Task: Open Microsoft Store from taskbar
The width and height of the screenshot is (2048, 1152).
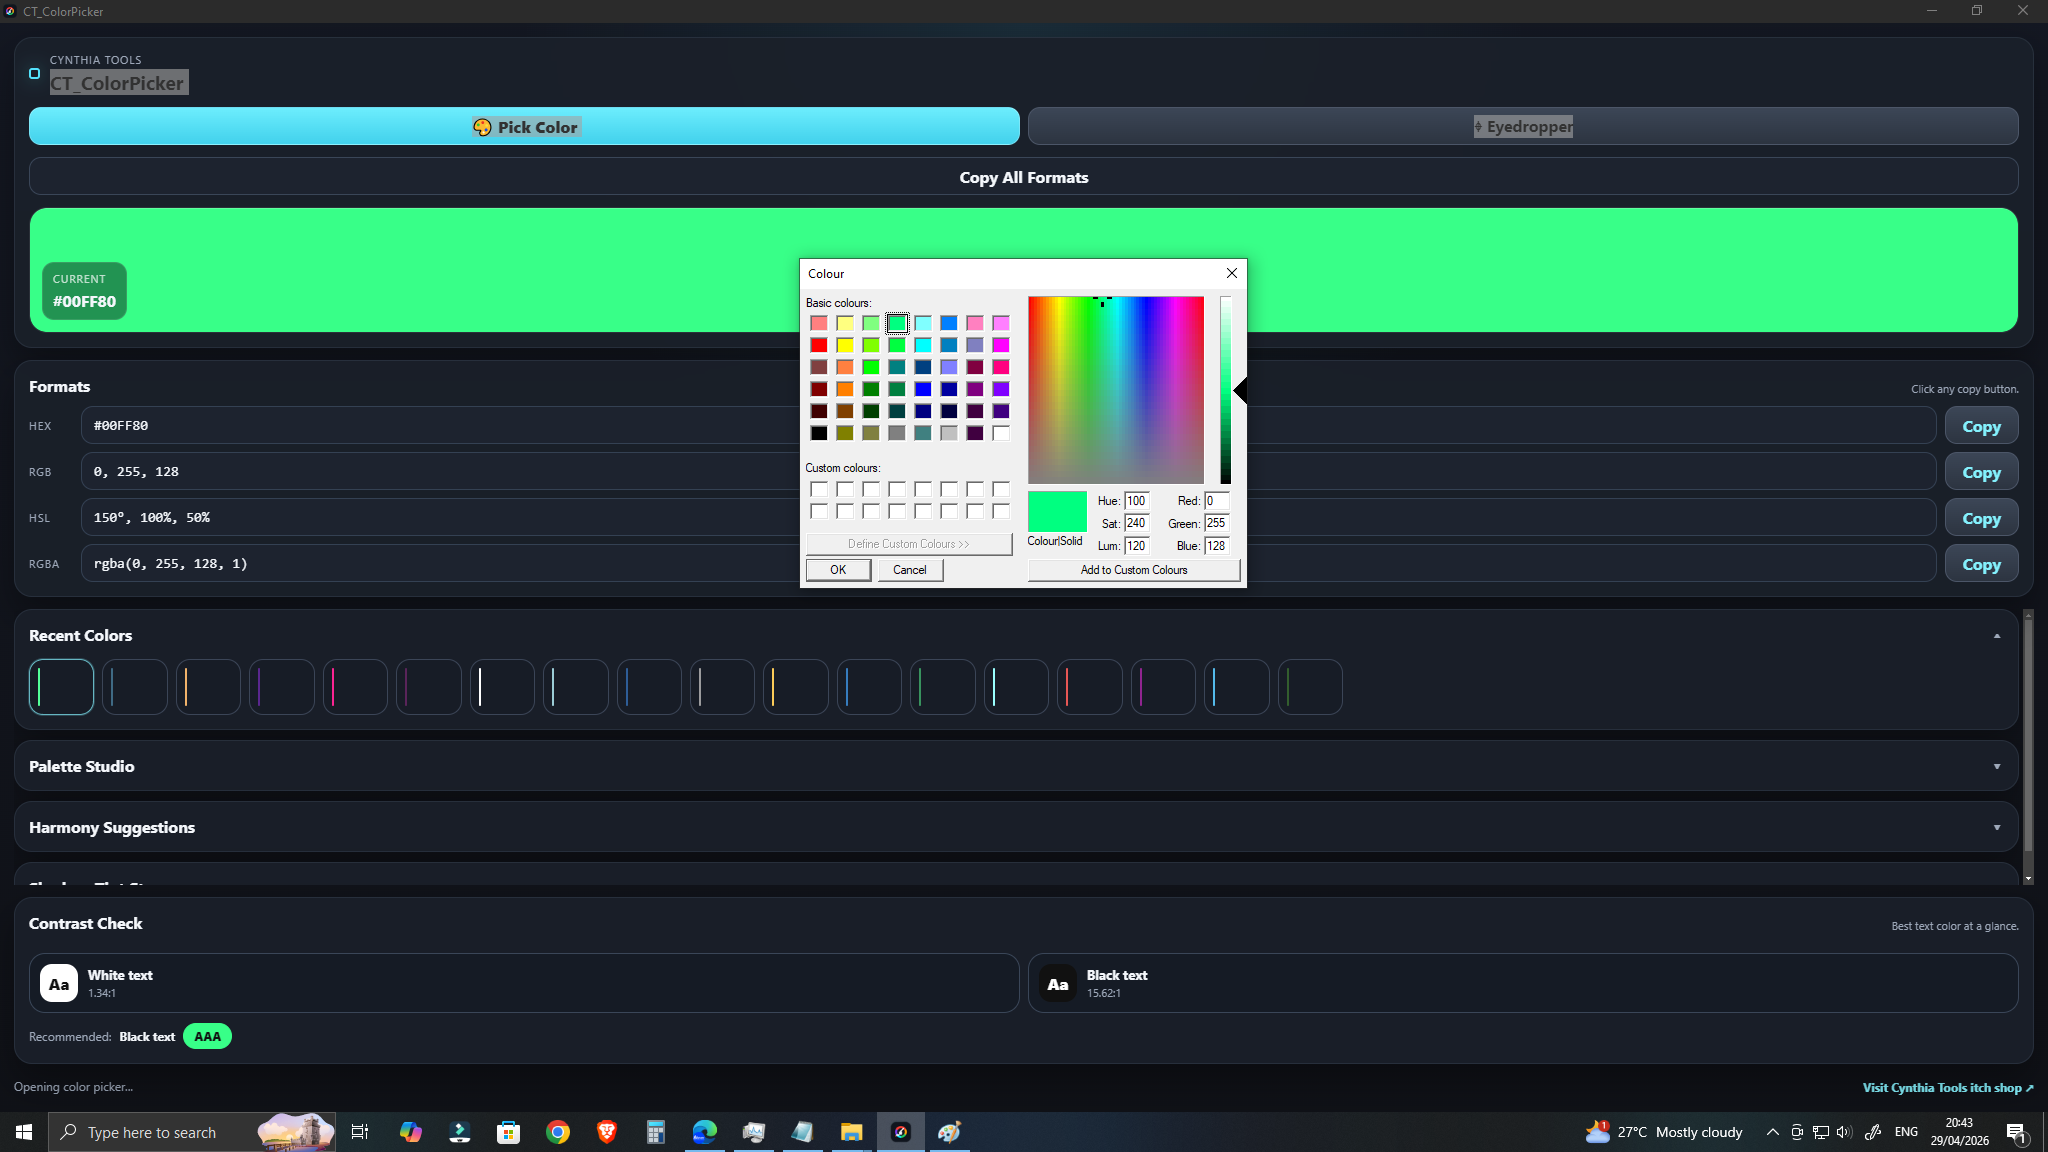Action: pos(509,1132)
